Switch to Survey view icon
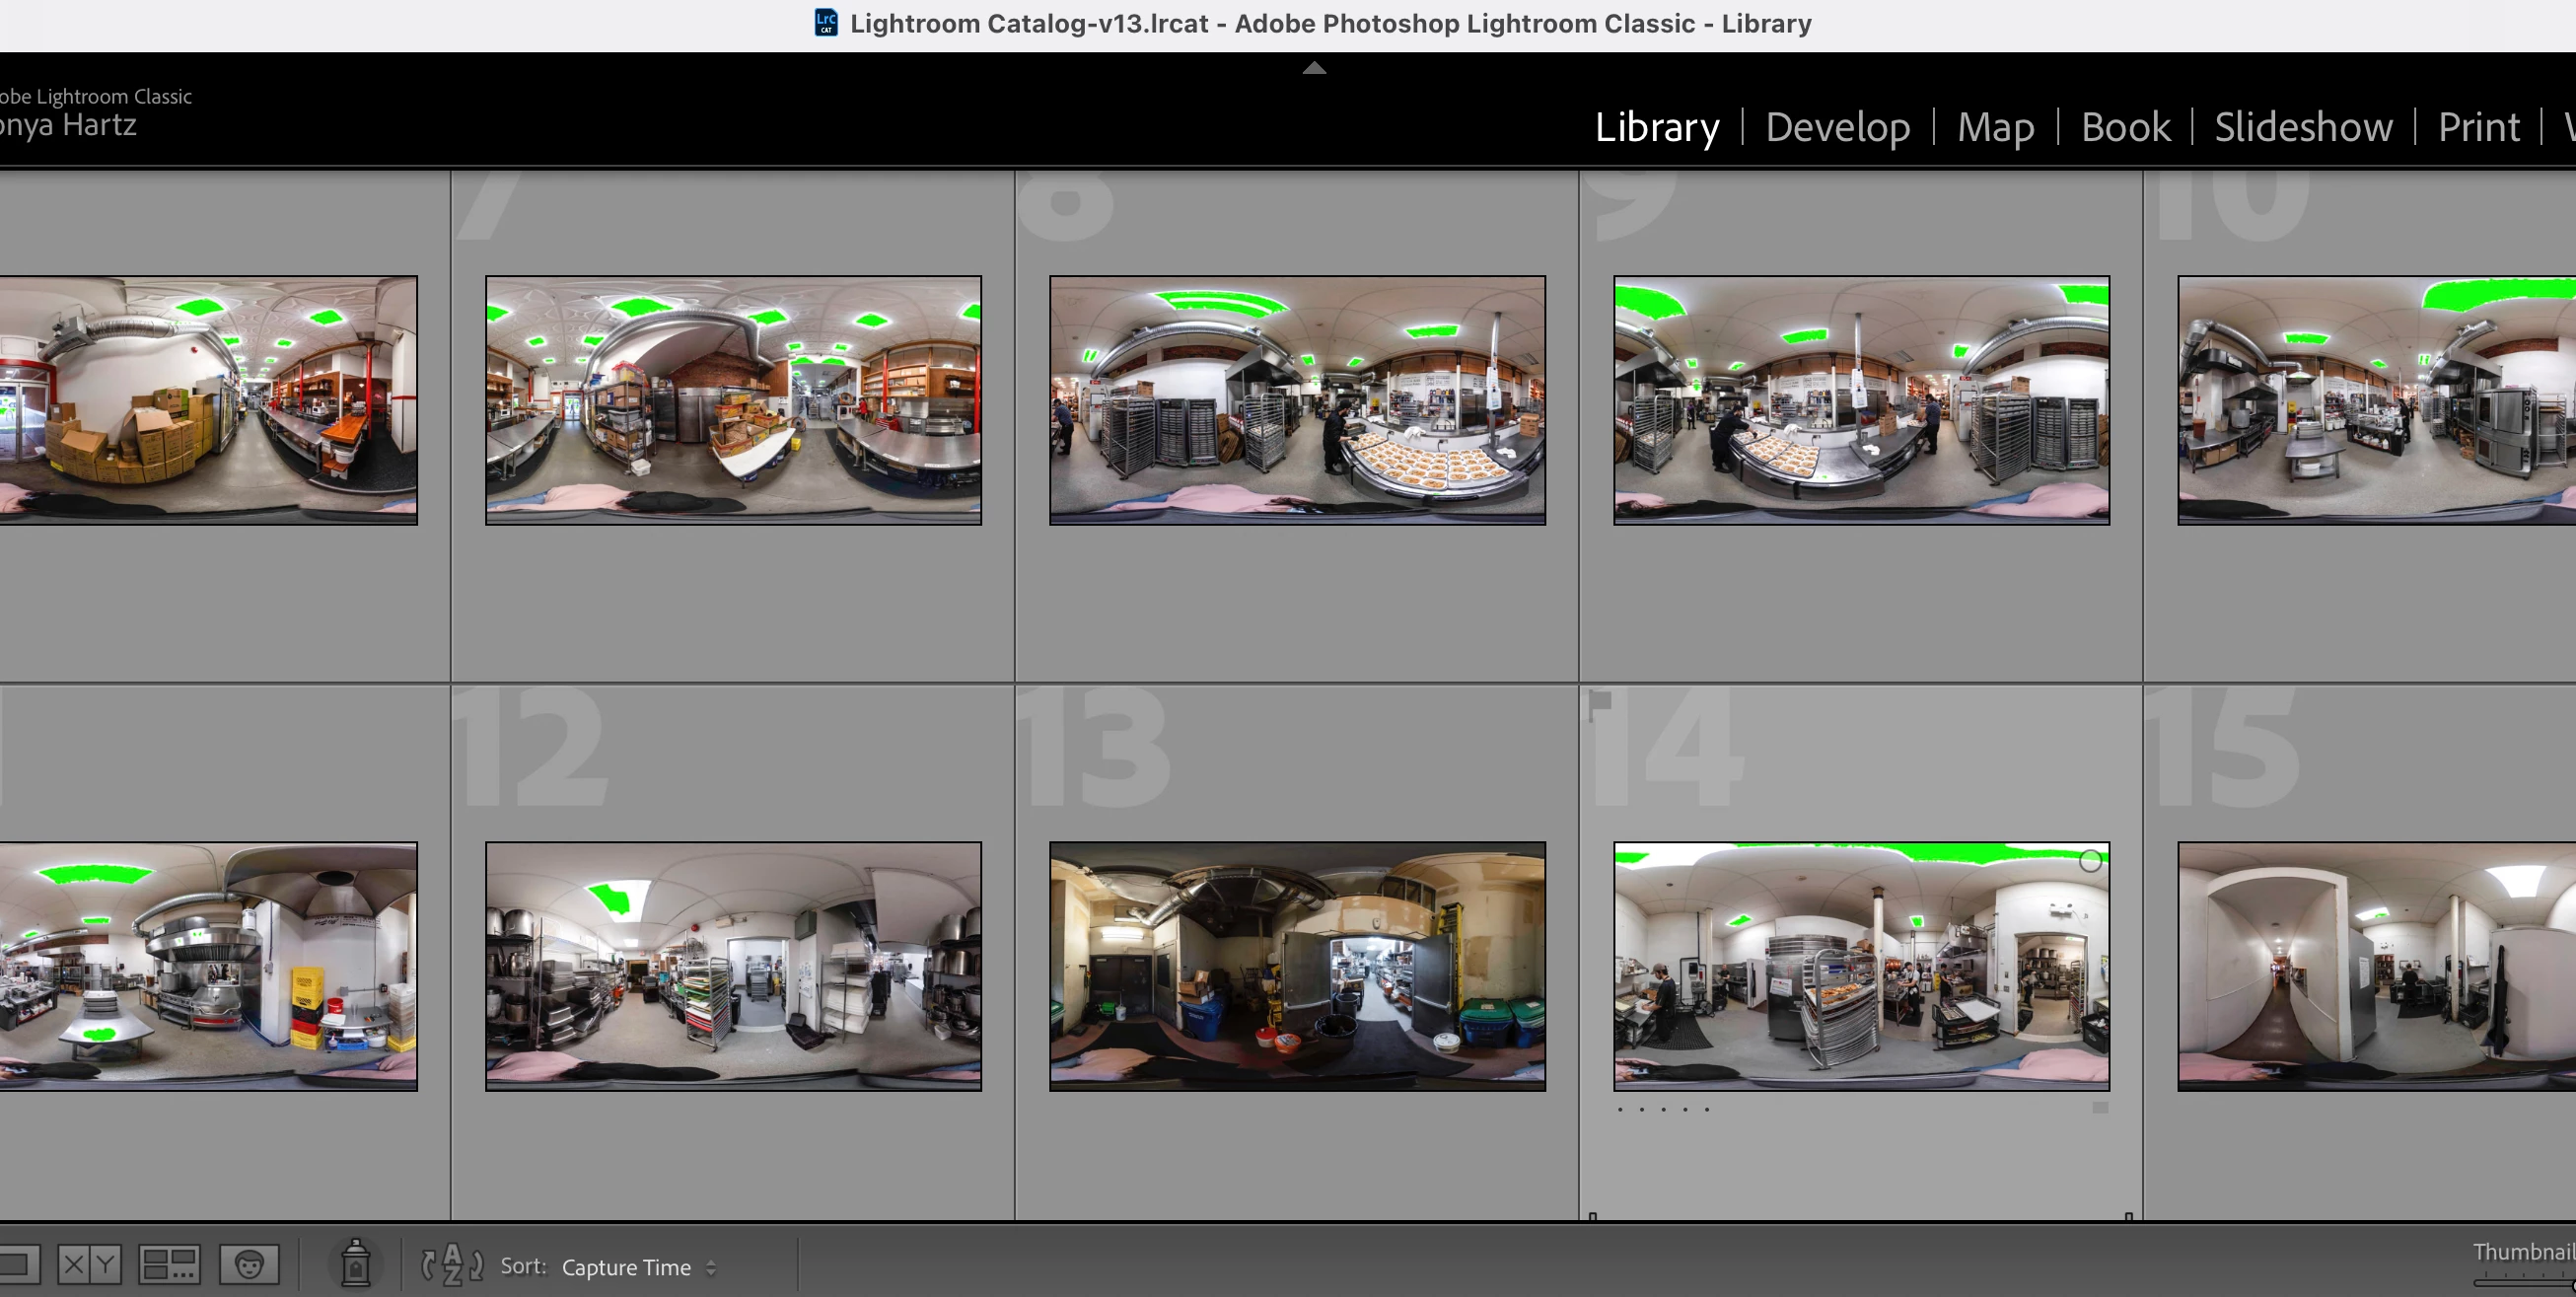 (169, 1264)
